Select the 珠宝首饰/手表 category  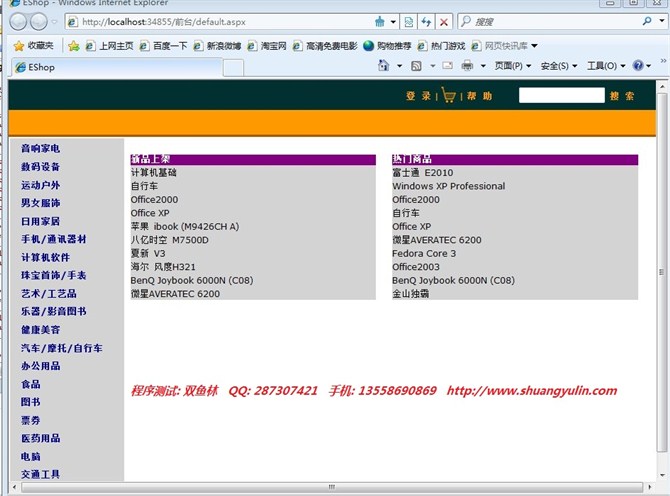pos(54,276)
